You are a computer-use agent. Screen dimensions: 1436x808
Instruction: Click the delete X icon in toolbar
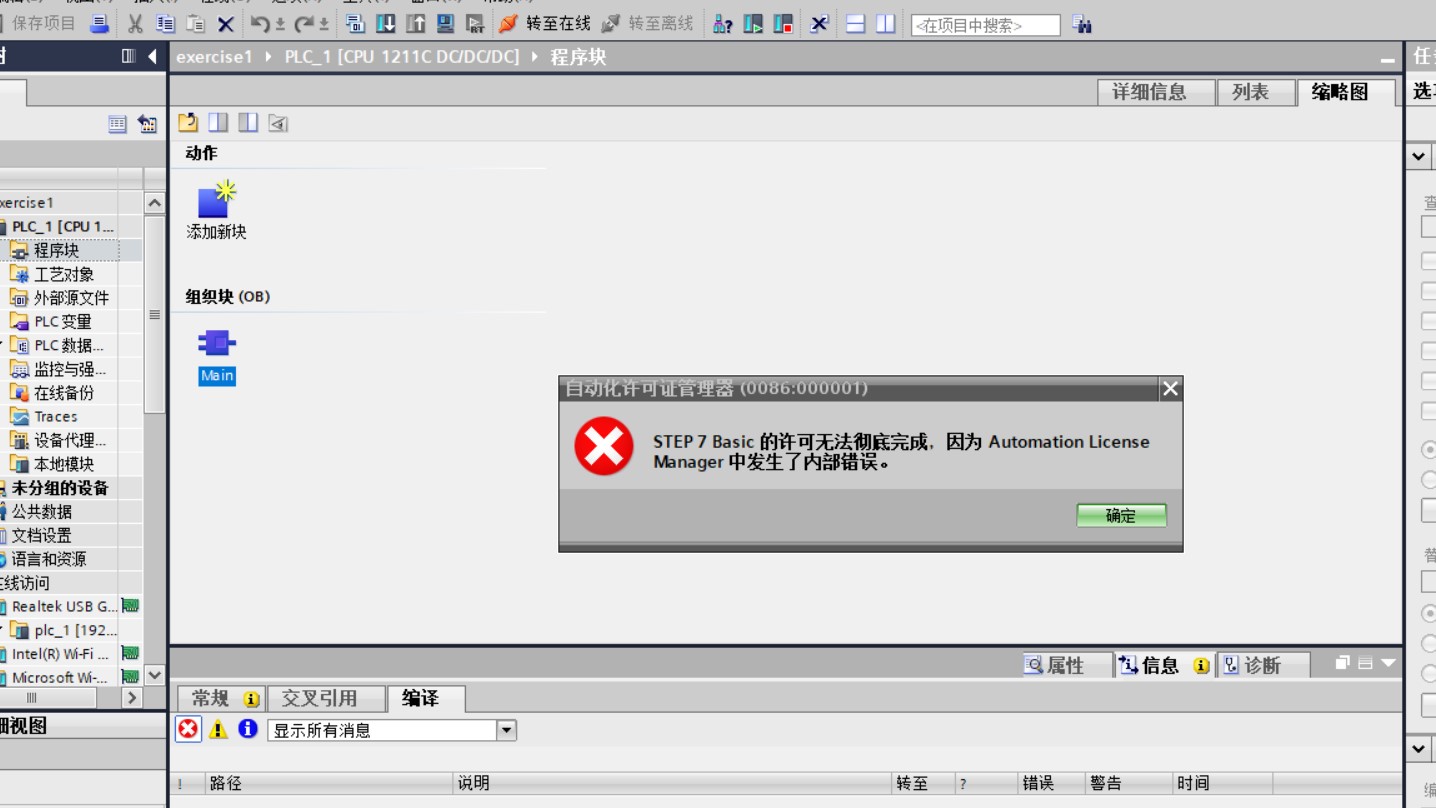[226, 24]
